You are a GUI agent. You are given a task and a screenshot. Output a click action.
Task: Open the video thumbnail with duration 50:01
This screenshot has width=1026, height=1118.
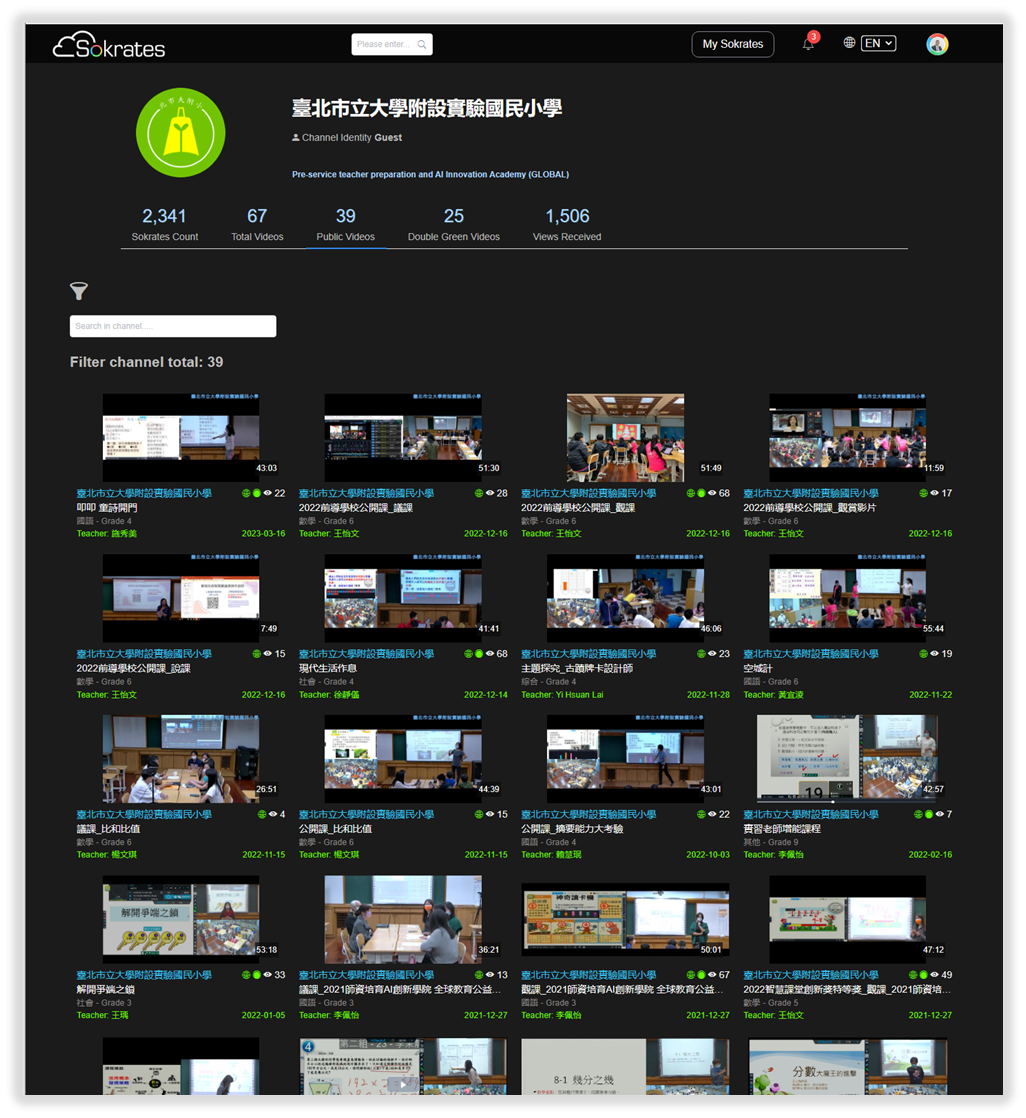pos(625,920)
